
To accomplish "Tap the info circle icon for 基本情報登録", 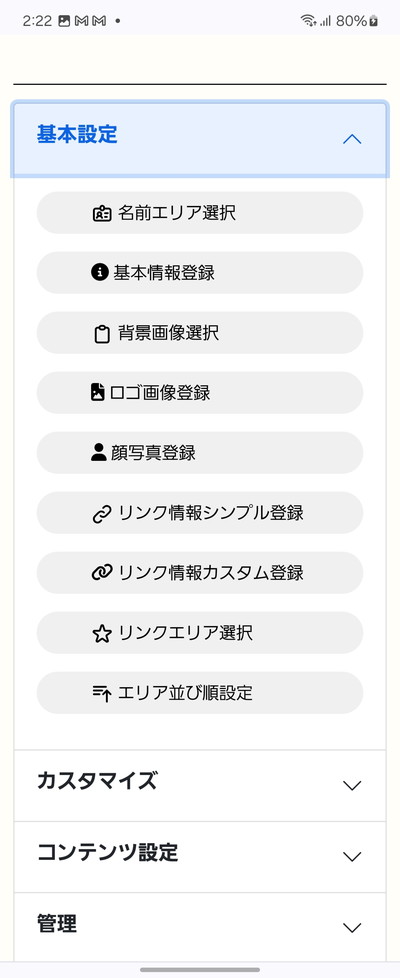I will click(99, 273).
